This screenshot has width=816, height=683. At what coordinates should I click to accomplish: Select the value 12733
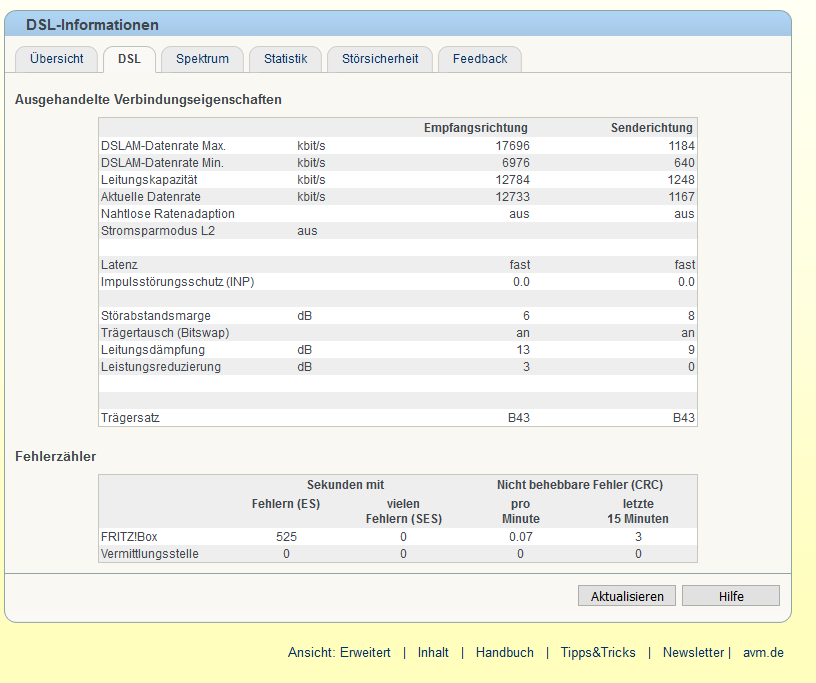(512, 197)
